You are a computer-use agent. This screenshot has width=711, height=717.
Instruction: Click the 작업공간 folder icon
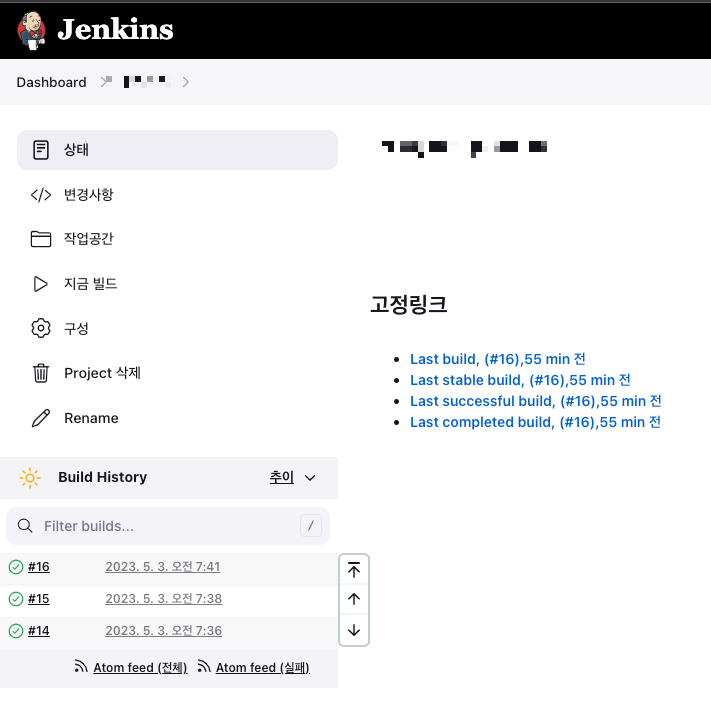point(41,239)
